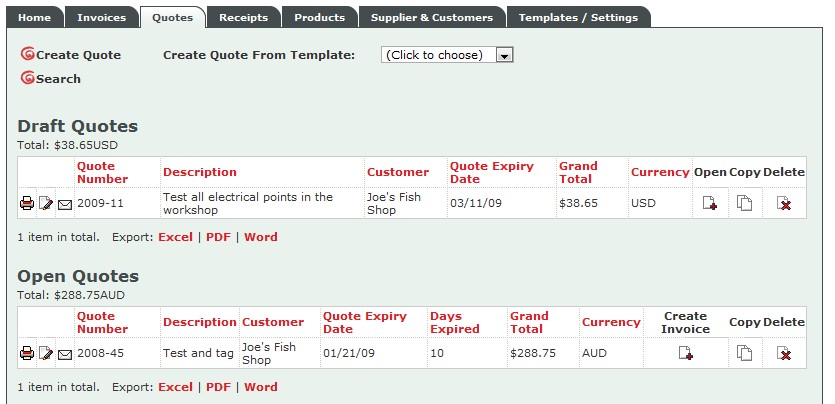Print open quote 2008-45
835x404 pixels.
click(x=27, y=353)
